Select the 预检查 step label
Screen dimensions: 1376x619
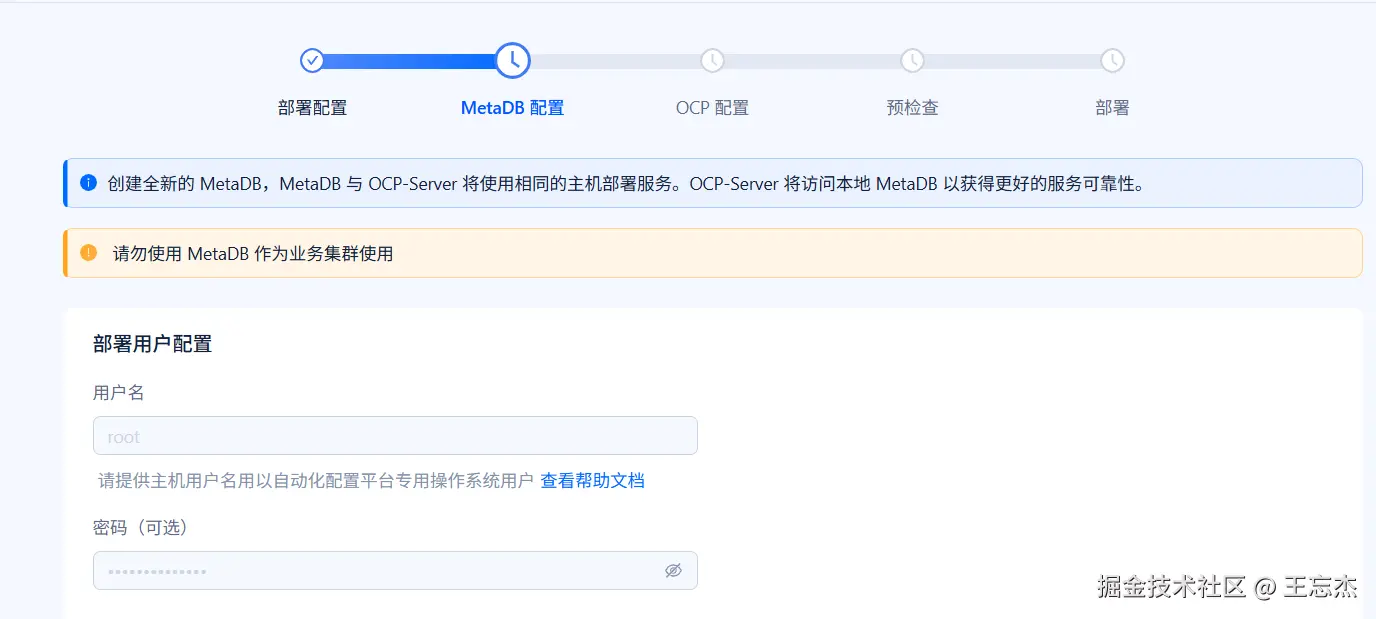point(912,108)
